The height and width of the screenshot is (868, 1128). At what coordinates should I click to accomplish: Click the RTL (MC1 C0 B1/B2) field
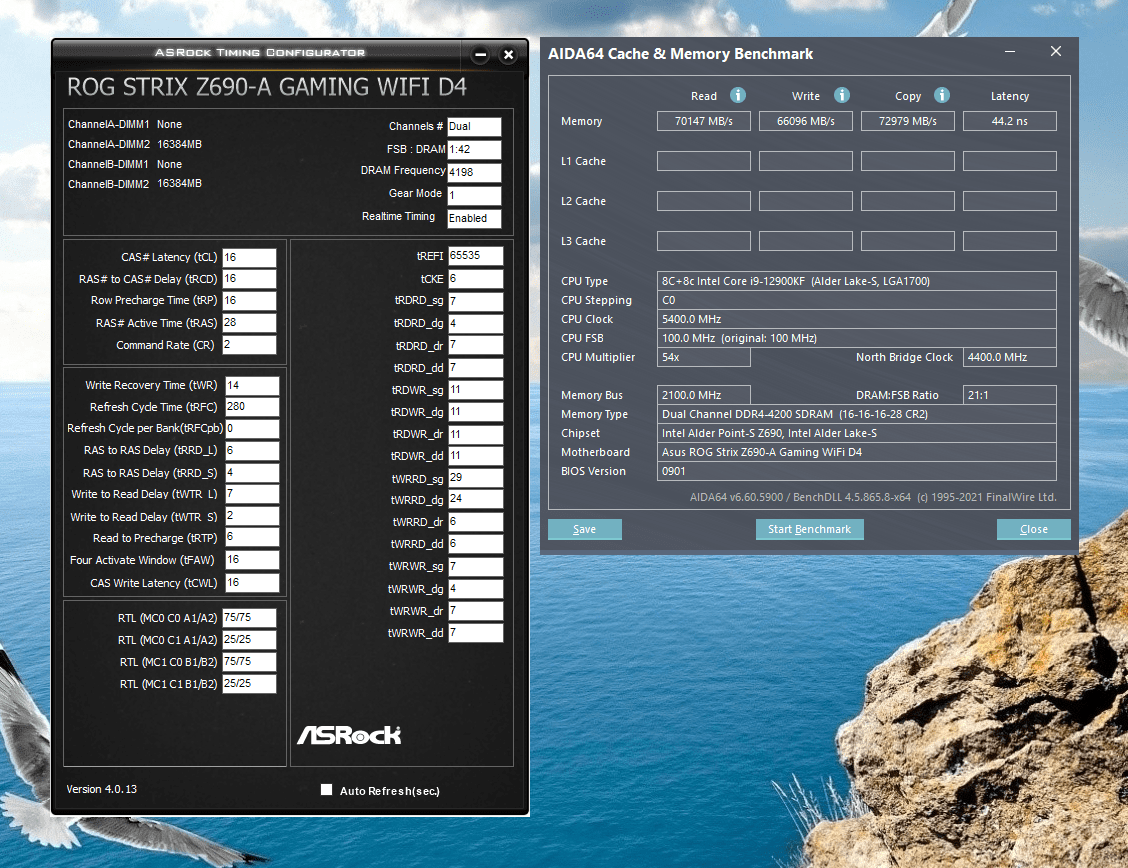tap(249, 662)
